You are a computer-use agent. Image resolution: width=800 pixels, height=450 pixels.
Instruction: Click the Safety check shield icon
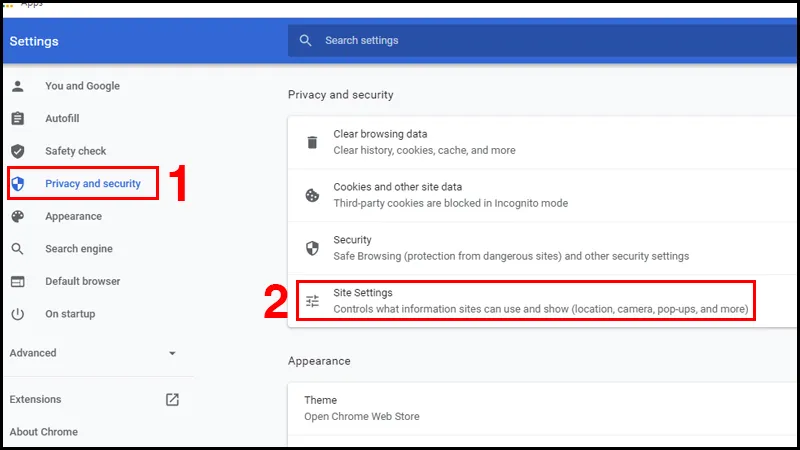coord(17,151)
